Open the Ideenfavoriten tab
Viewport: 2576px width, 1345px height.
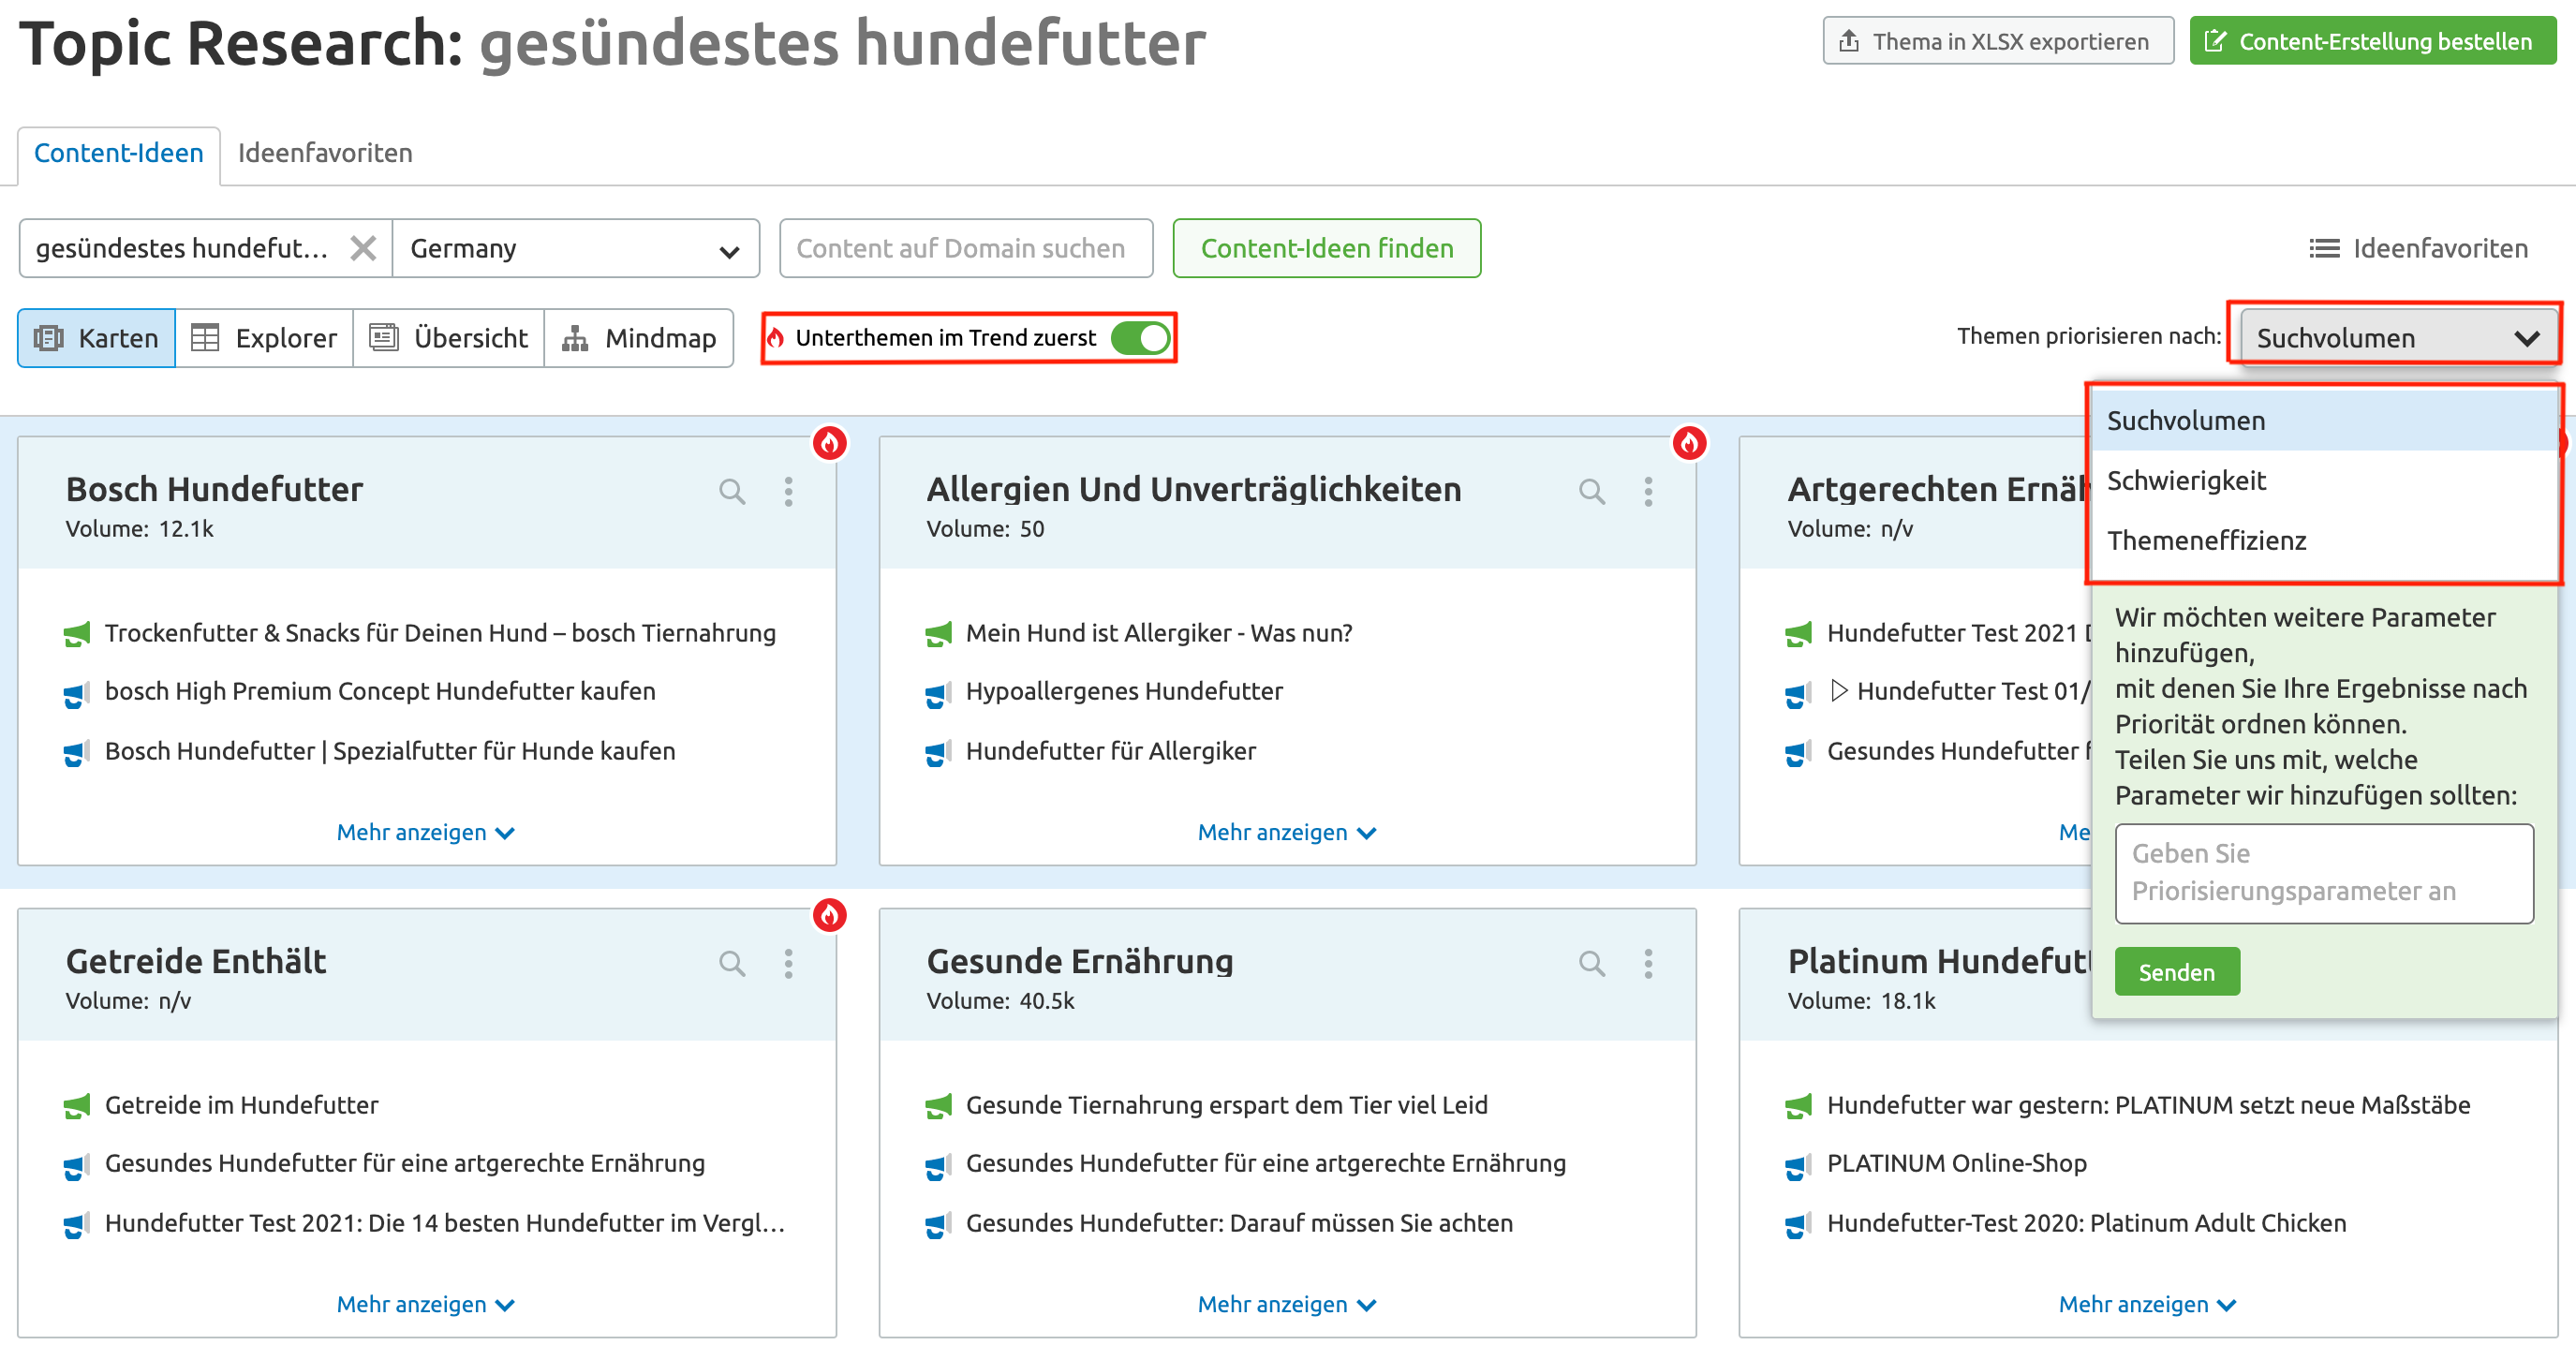tap(325, 153)
